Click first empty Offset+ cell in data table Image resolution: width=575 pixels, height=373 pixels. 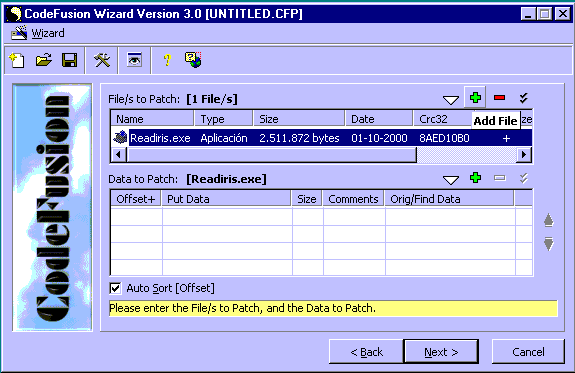pos(136,217)
